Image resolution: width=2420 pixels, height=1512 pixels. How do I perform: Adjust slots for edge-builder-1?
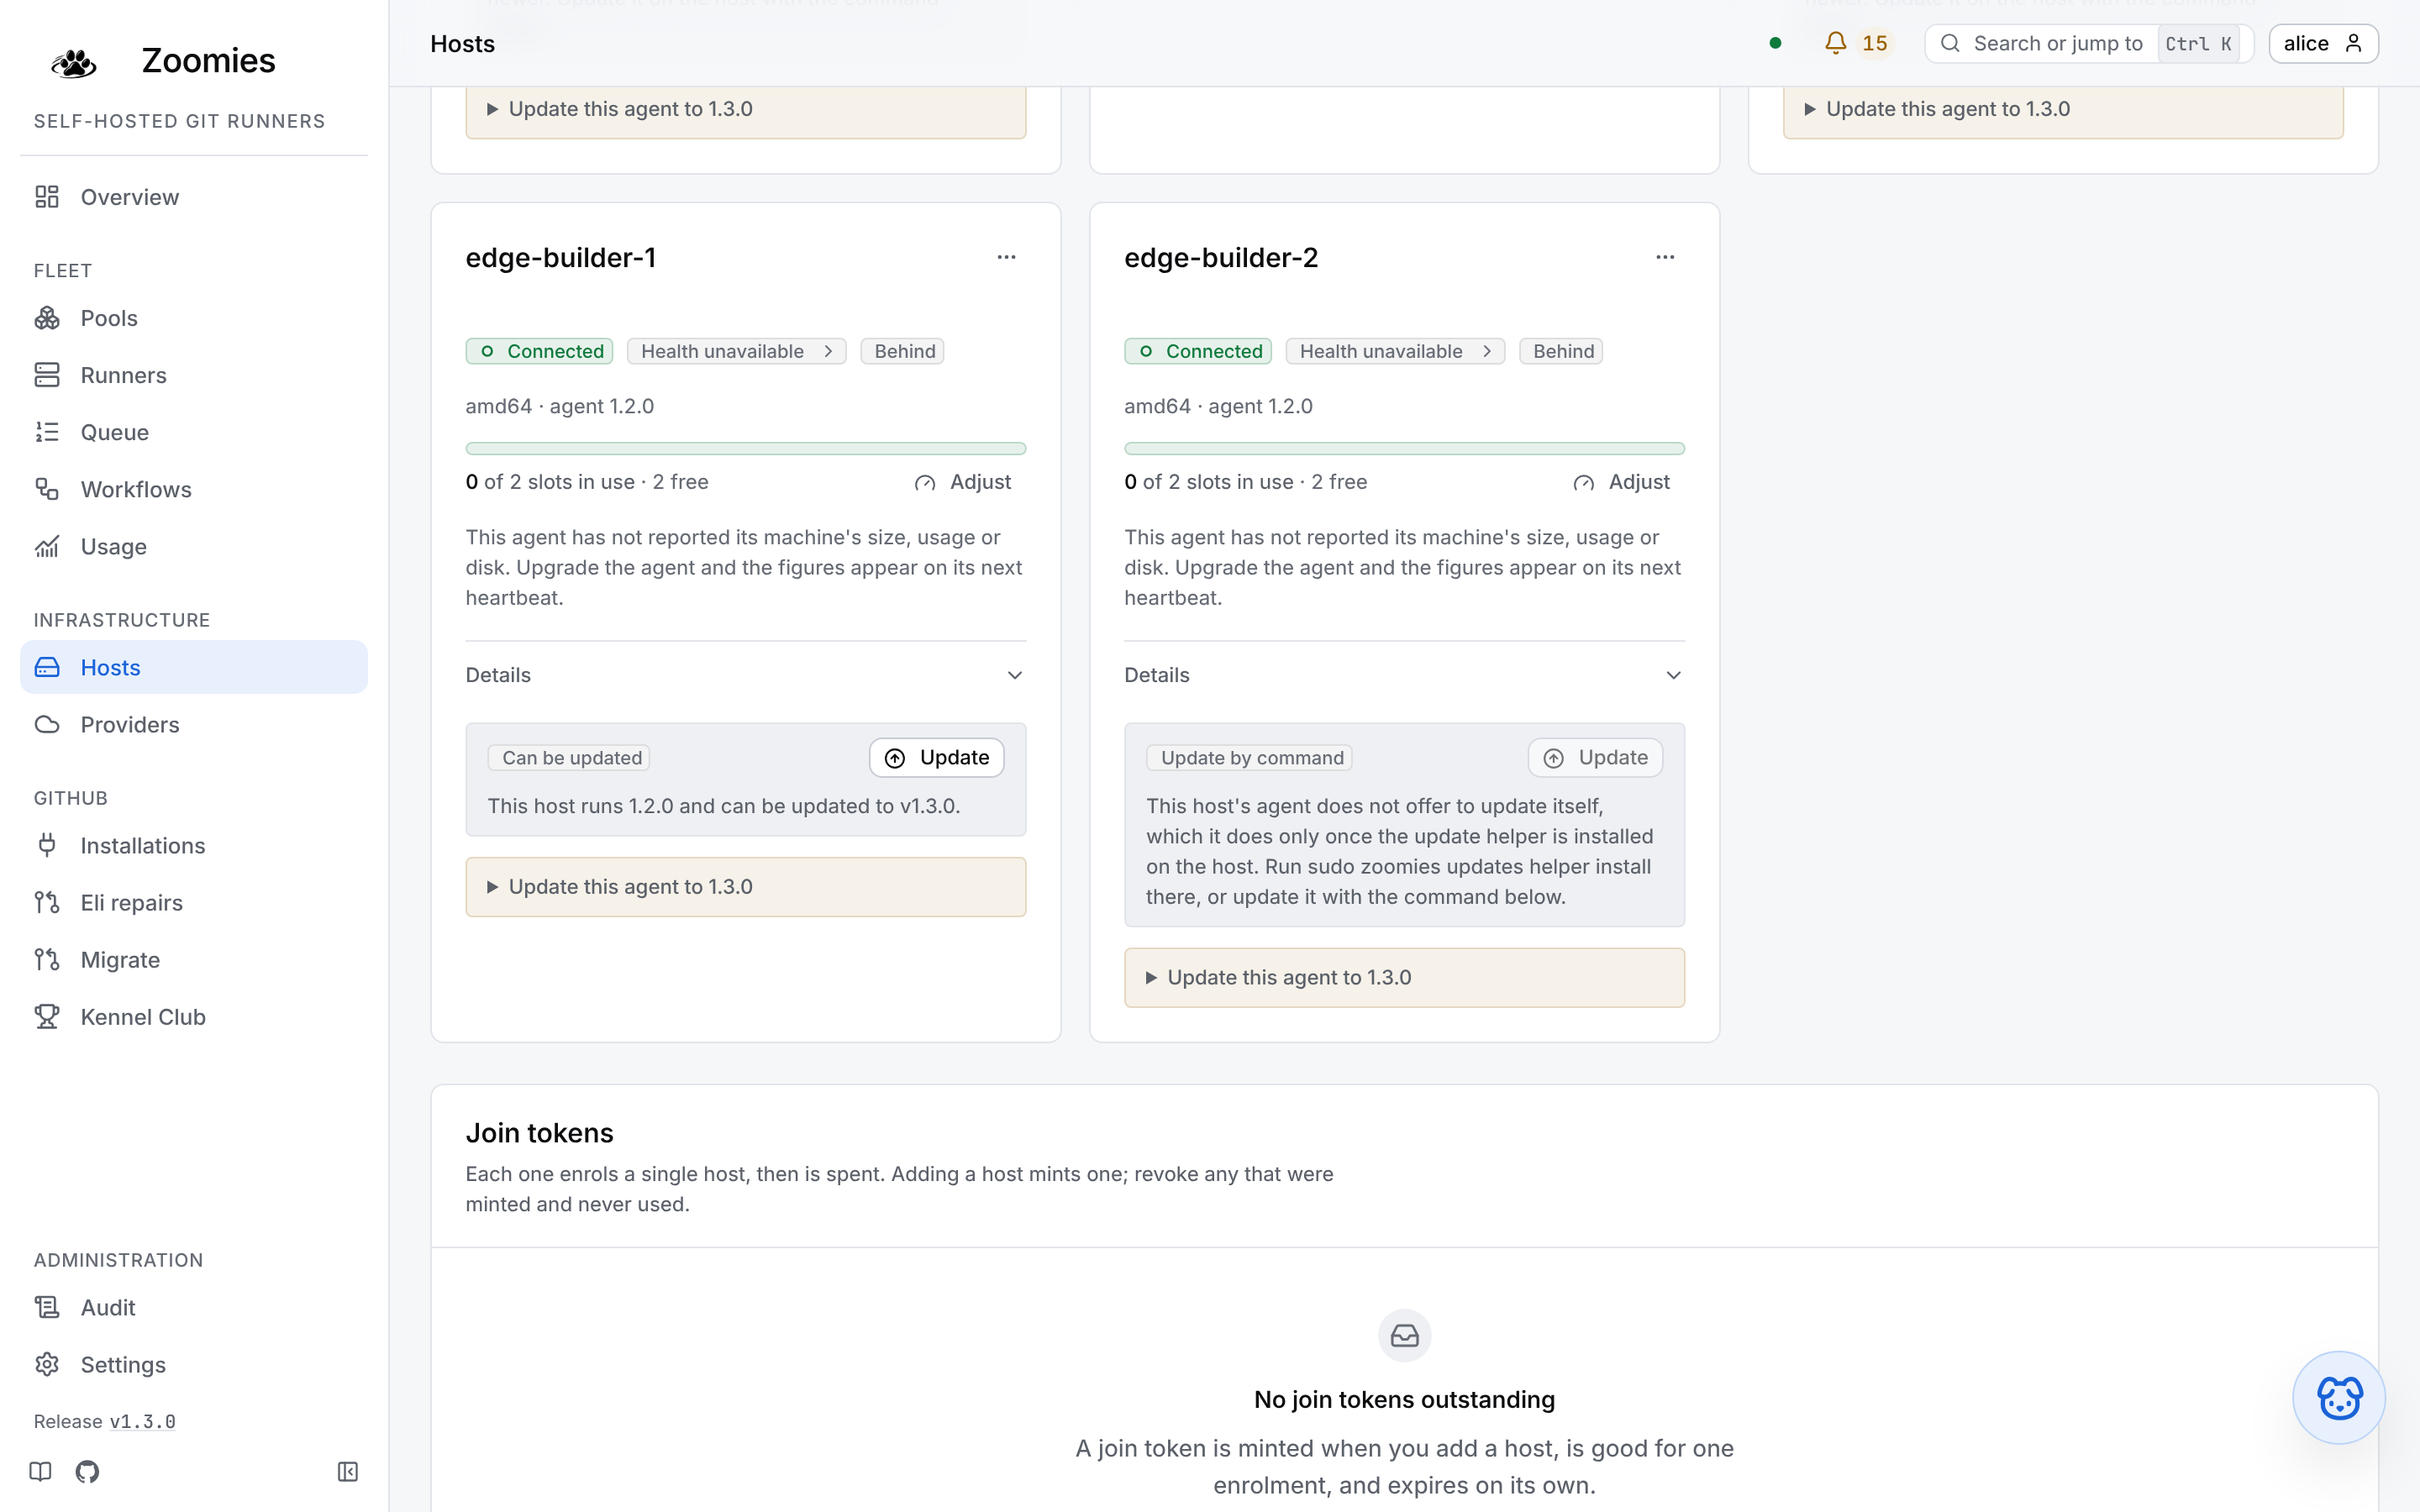964,482
